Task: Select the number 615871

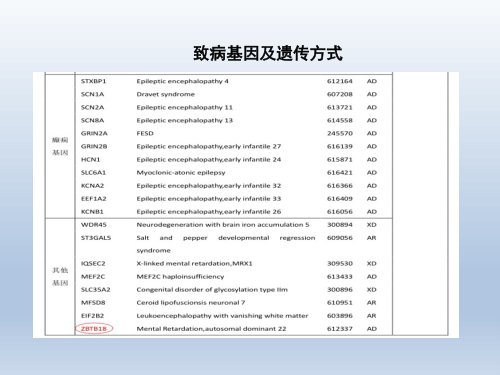Action: (x=339, y=159)
